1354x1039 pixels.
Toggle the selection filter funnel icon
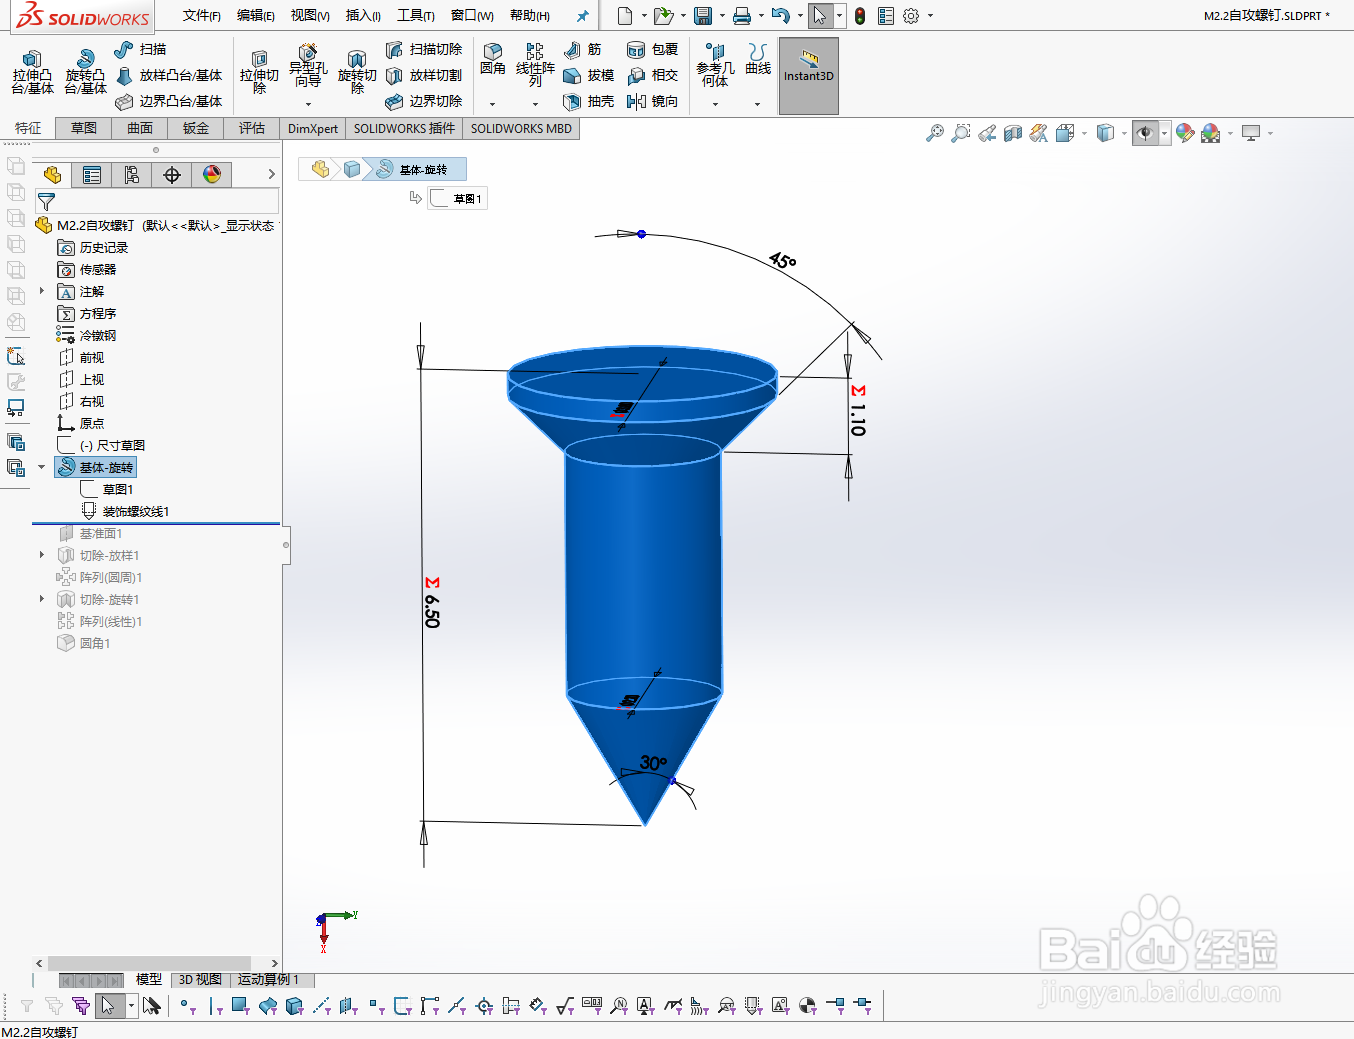click(46, 201)
